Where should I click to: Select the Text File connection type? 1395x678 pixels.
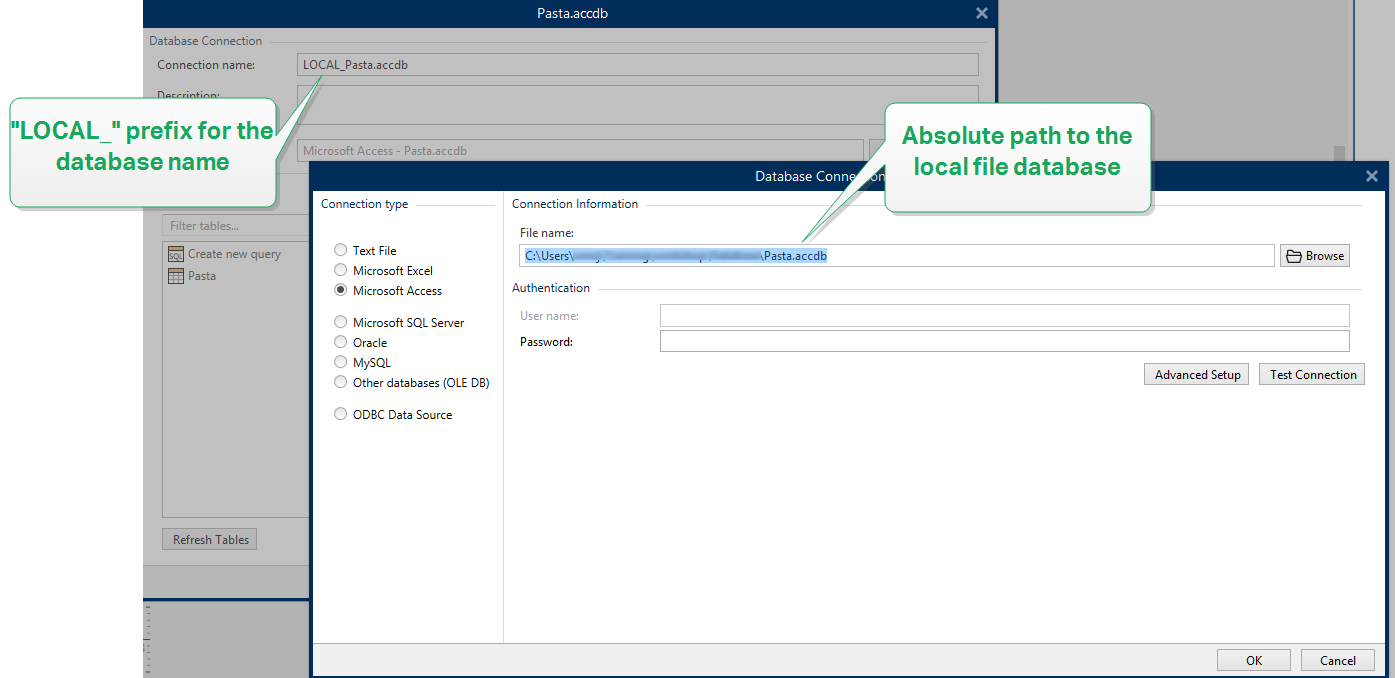[x=340, y=250]
